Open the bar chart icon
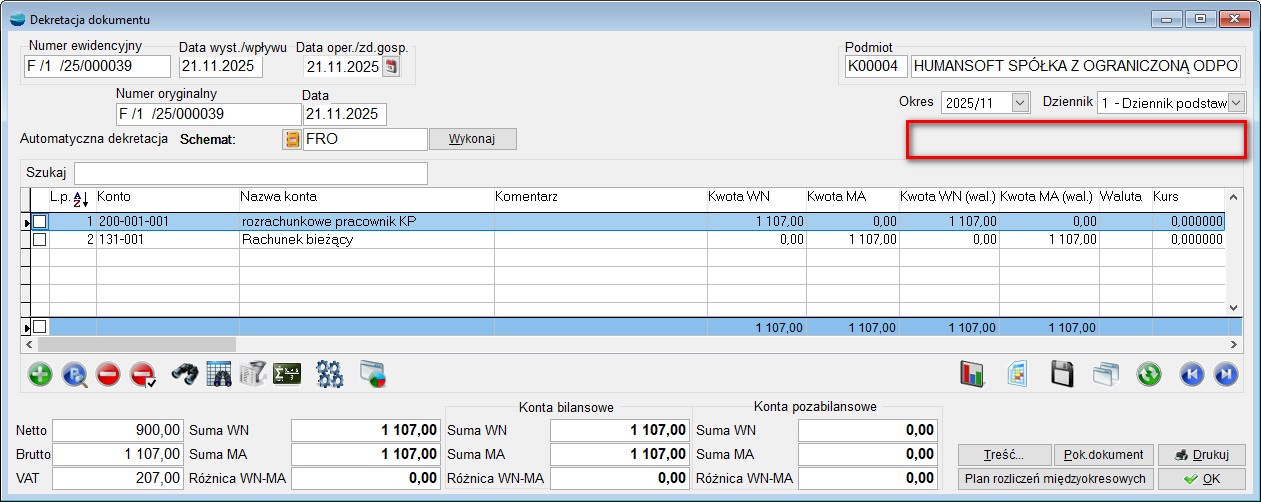The width and height of the screenshot is (1261, 502). coord(972,375)
